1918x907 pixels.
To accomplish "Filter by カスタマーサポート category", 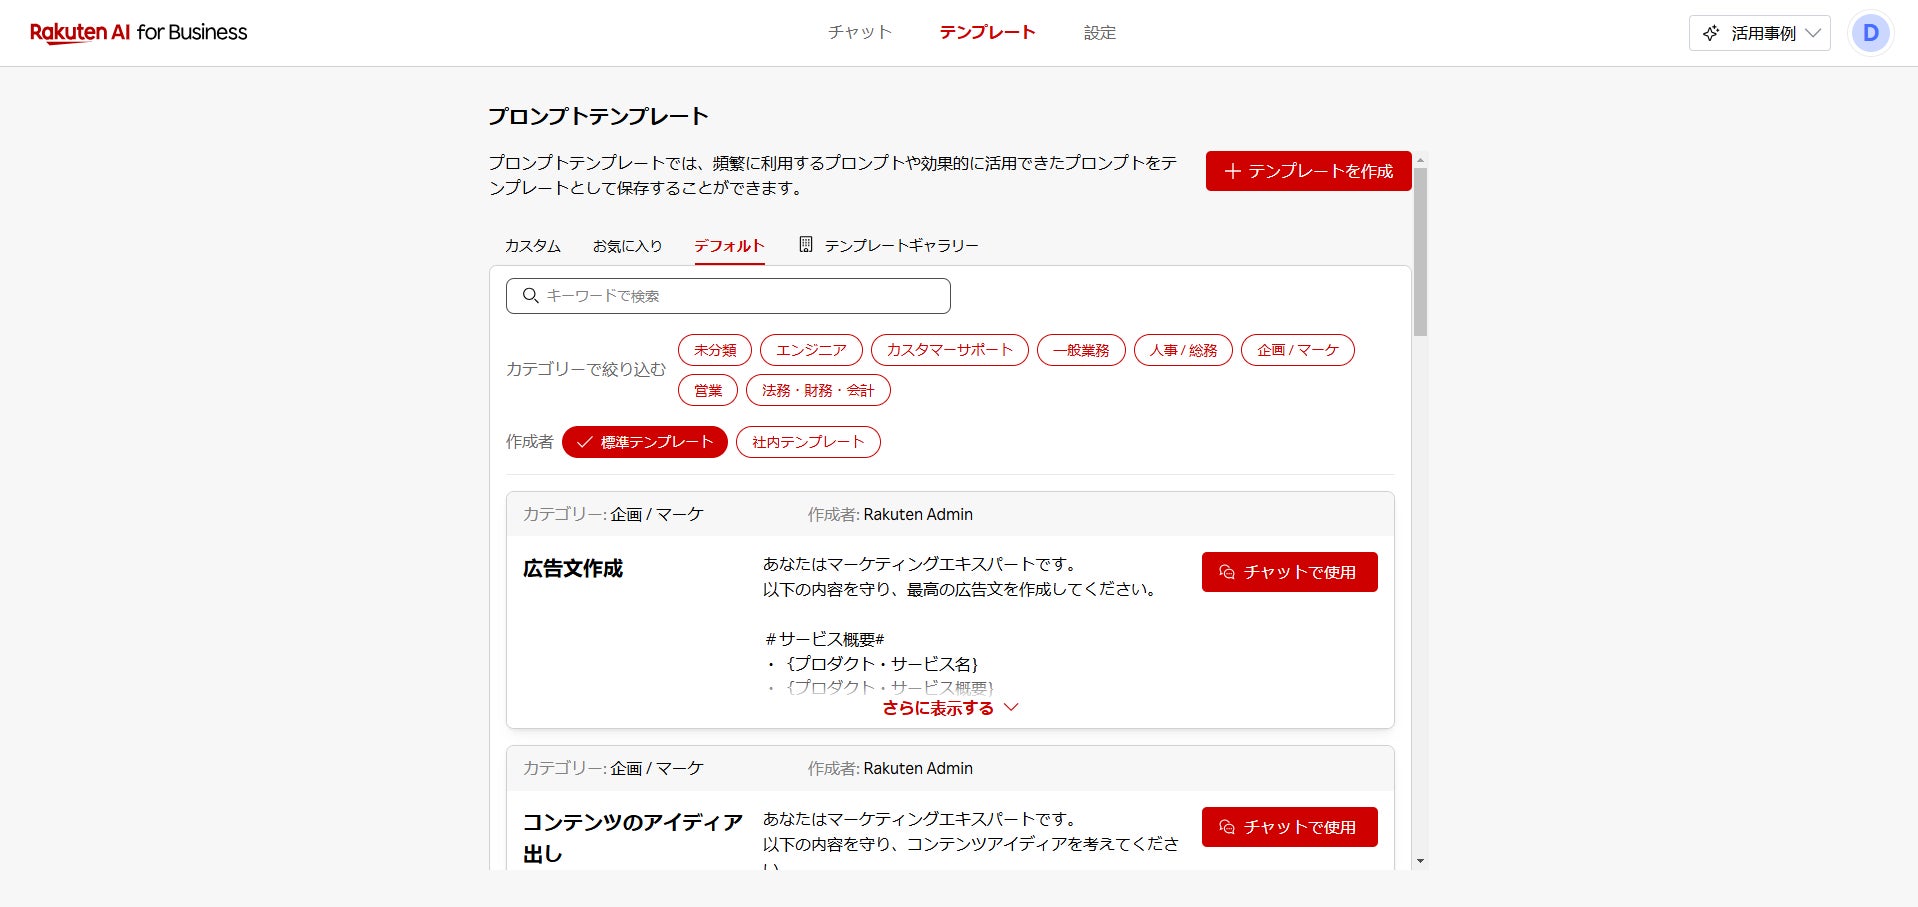I will 949,350.
